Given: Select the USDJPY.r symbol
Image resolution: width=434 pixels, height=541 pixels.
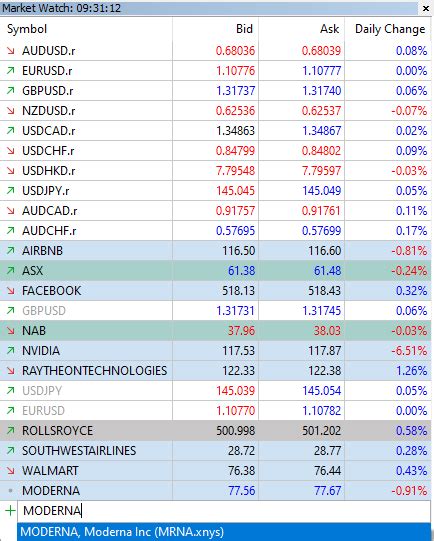Looking at the screenshot, I should point(46,191).
